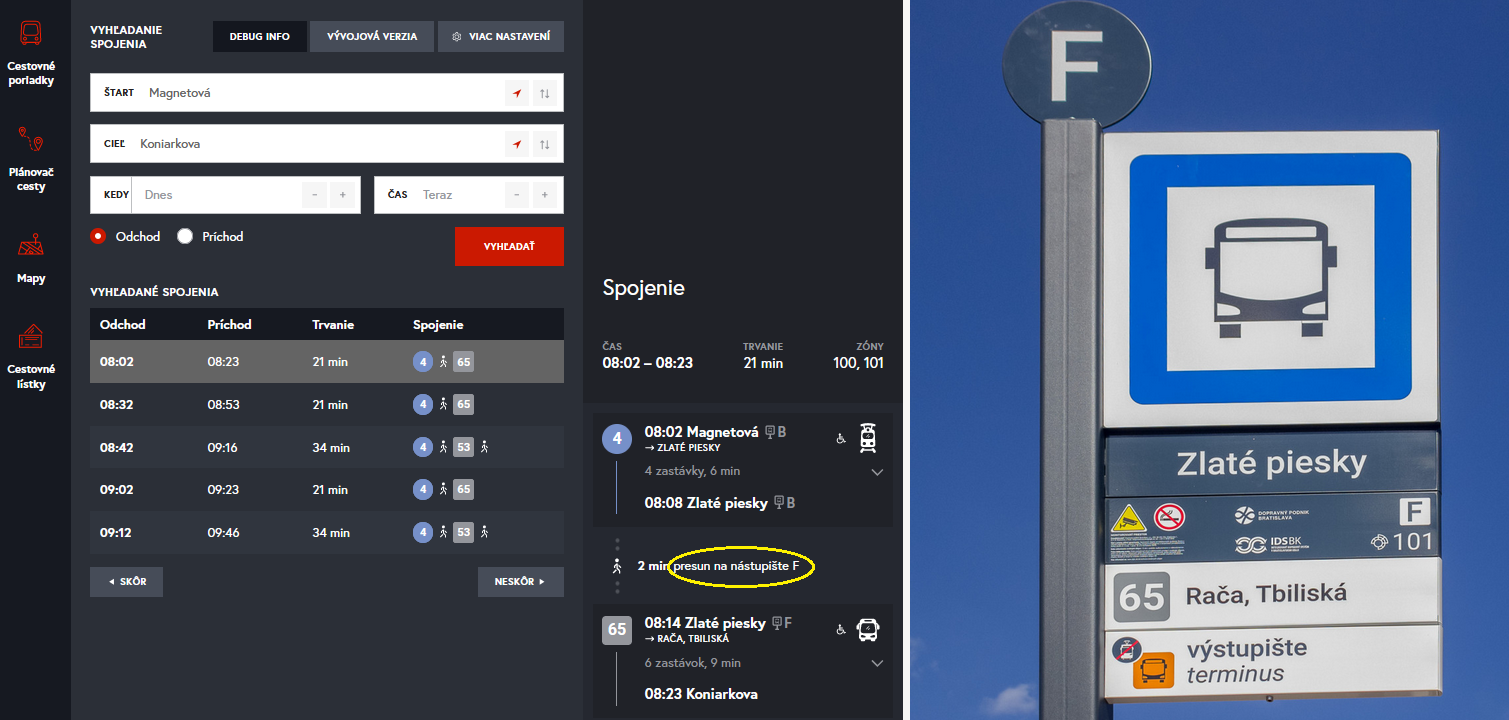
Task: Select the Príchod radio button
Action: (x=185, y=237)
